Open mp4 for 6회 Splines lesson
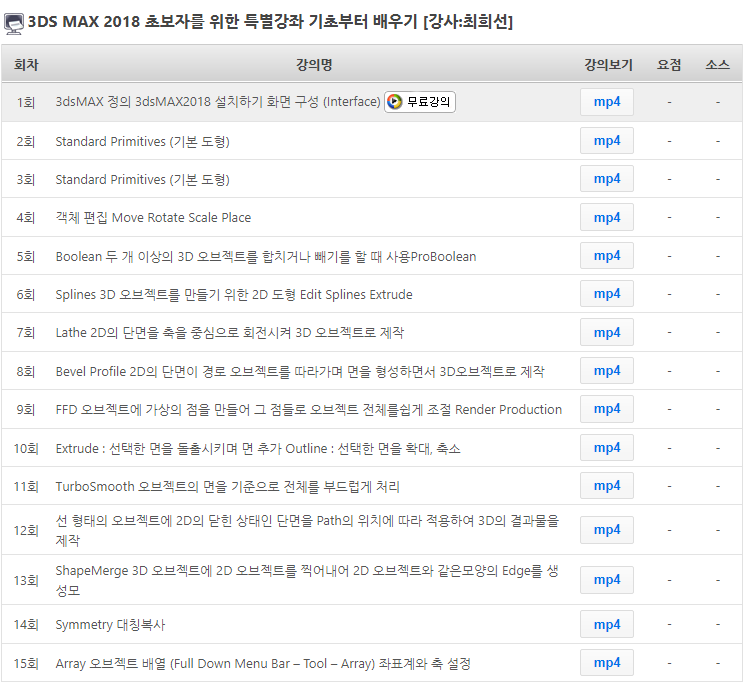The width and height of the screenshot is (745, 683). coord(607,294)
